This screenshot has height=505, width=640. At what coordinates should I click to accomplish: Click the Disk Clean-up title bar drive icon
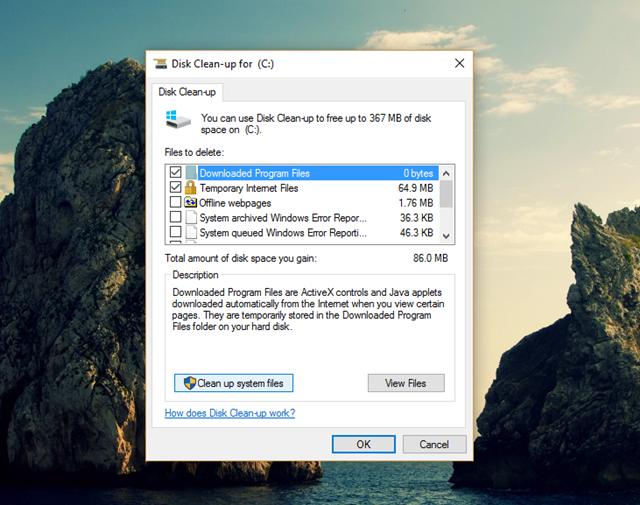[160, 64]
